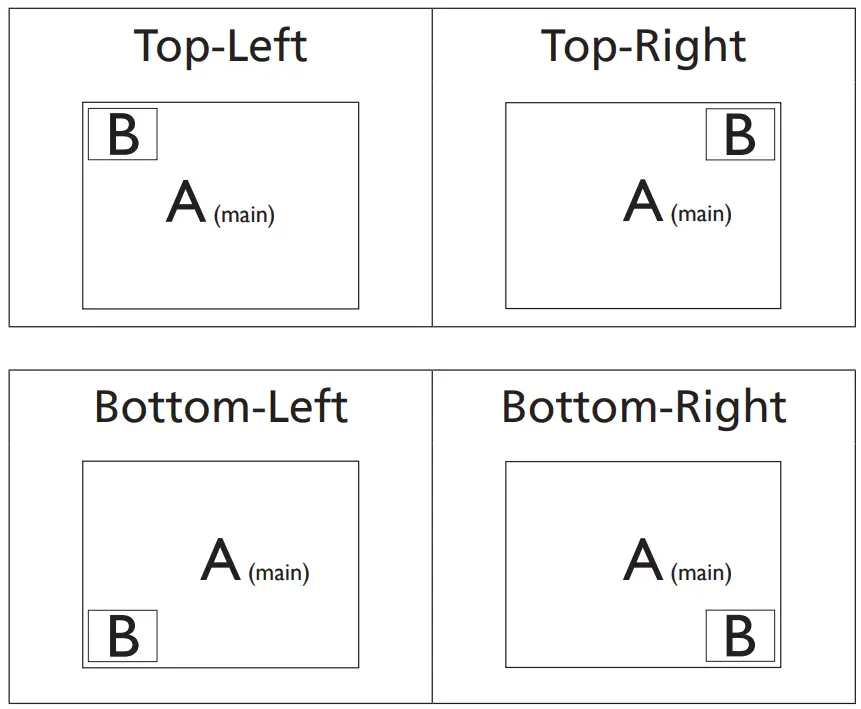861x709 pixels.
Task: Select the B sub-window in Top-Right diagram
Action: (740, 134)
